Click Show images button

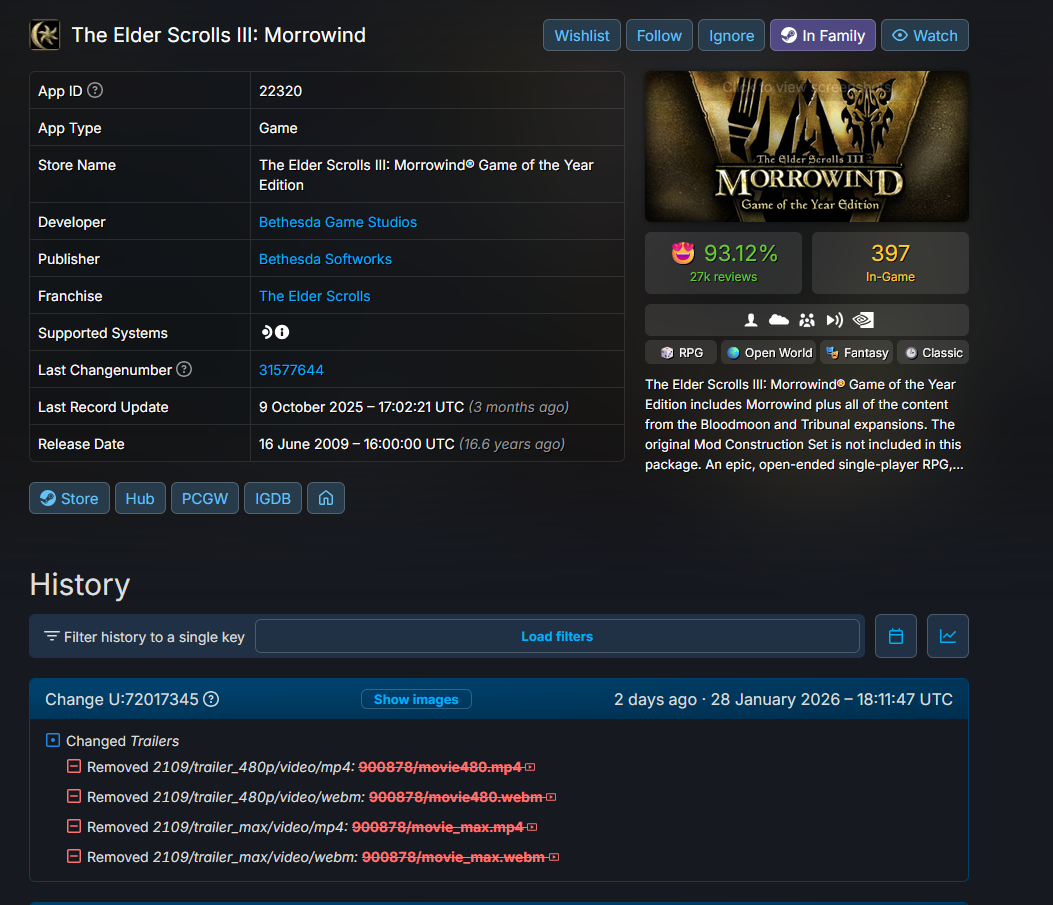click(x=416, y=699)
